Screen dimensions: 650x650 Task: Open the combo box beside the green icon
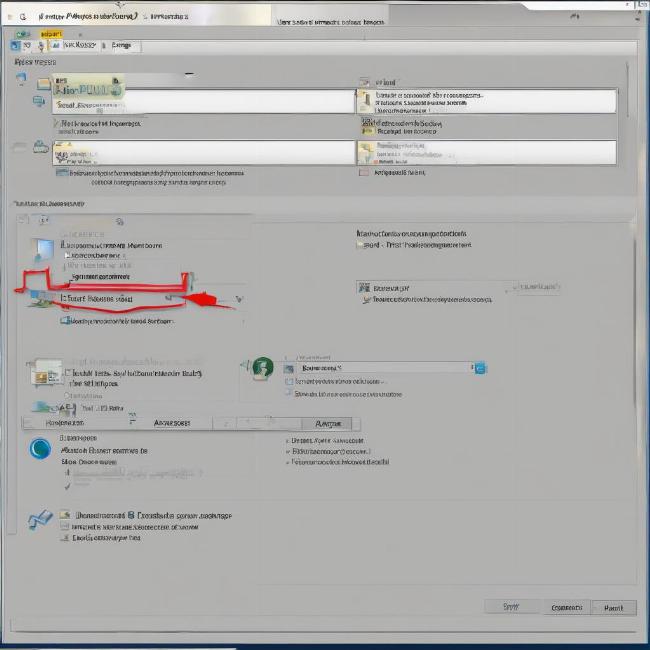tap(384, 367)
